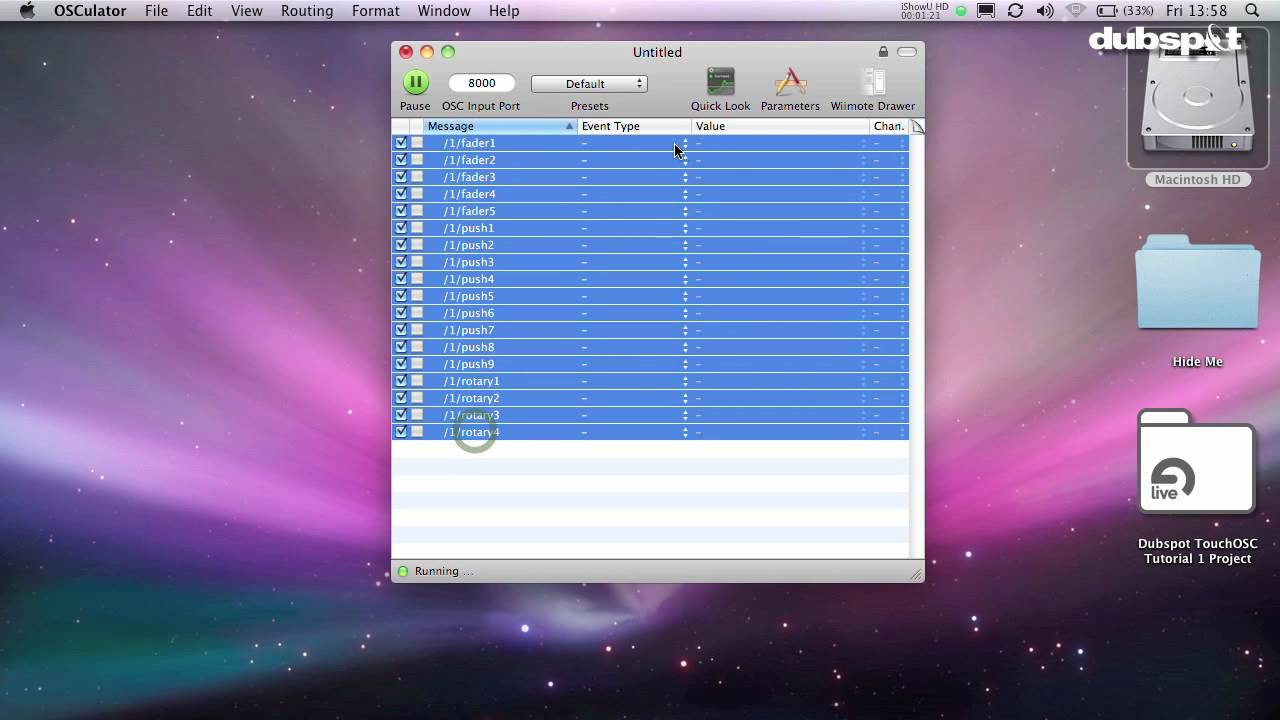Select the /1/push3 message row

pyautogui.click(x=650, y=262)
